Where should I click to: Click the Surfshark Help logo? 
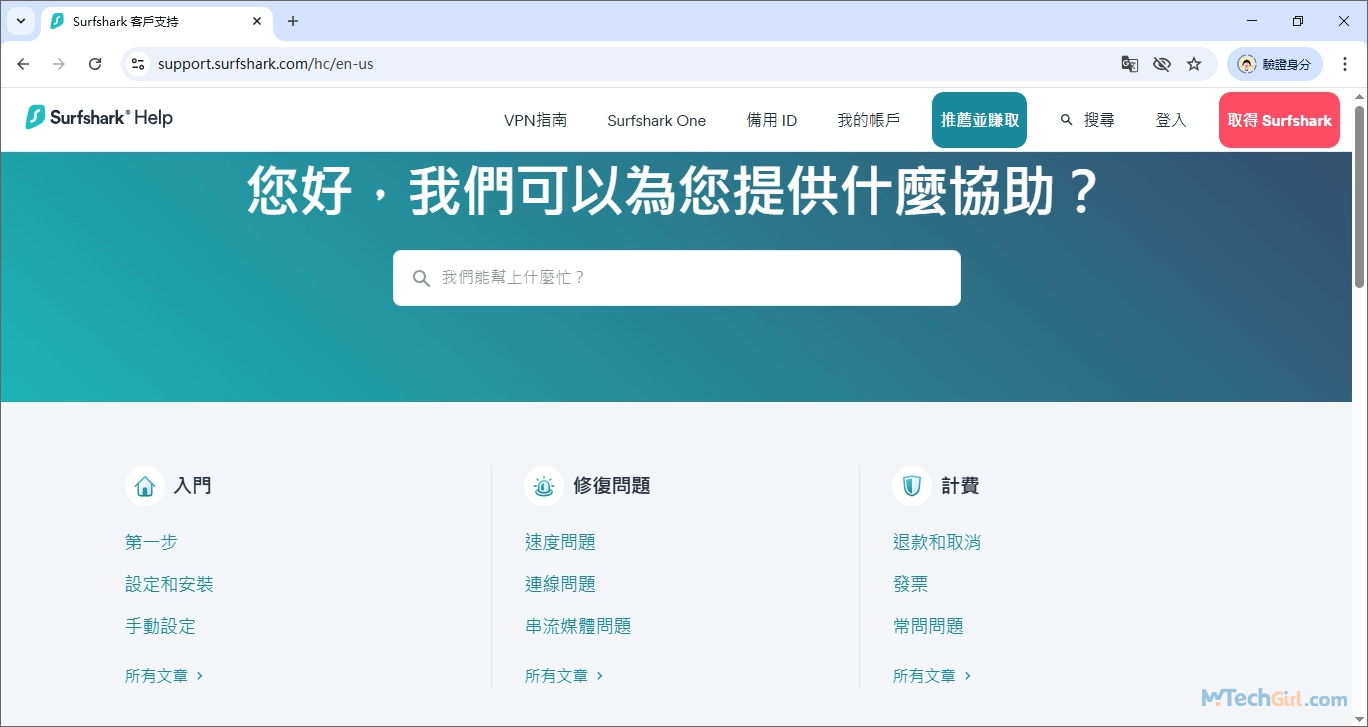click(97, 118)
